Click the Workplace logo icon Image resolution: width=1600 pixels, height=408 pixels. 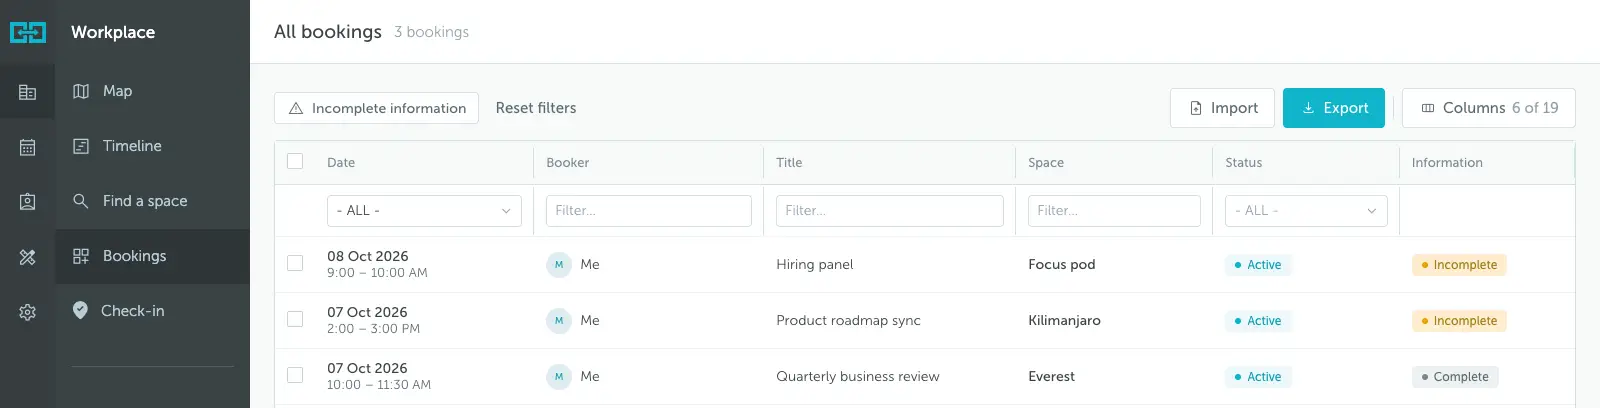pos(28,32)
